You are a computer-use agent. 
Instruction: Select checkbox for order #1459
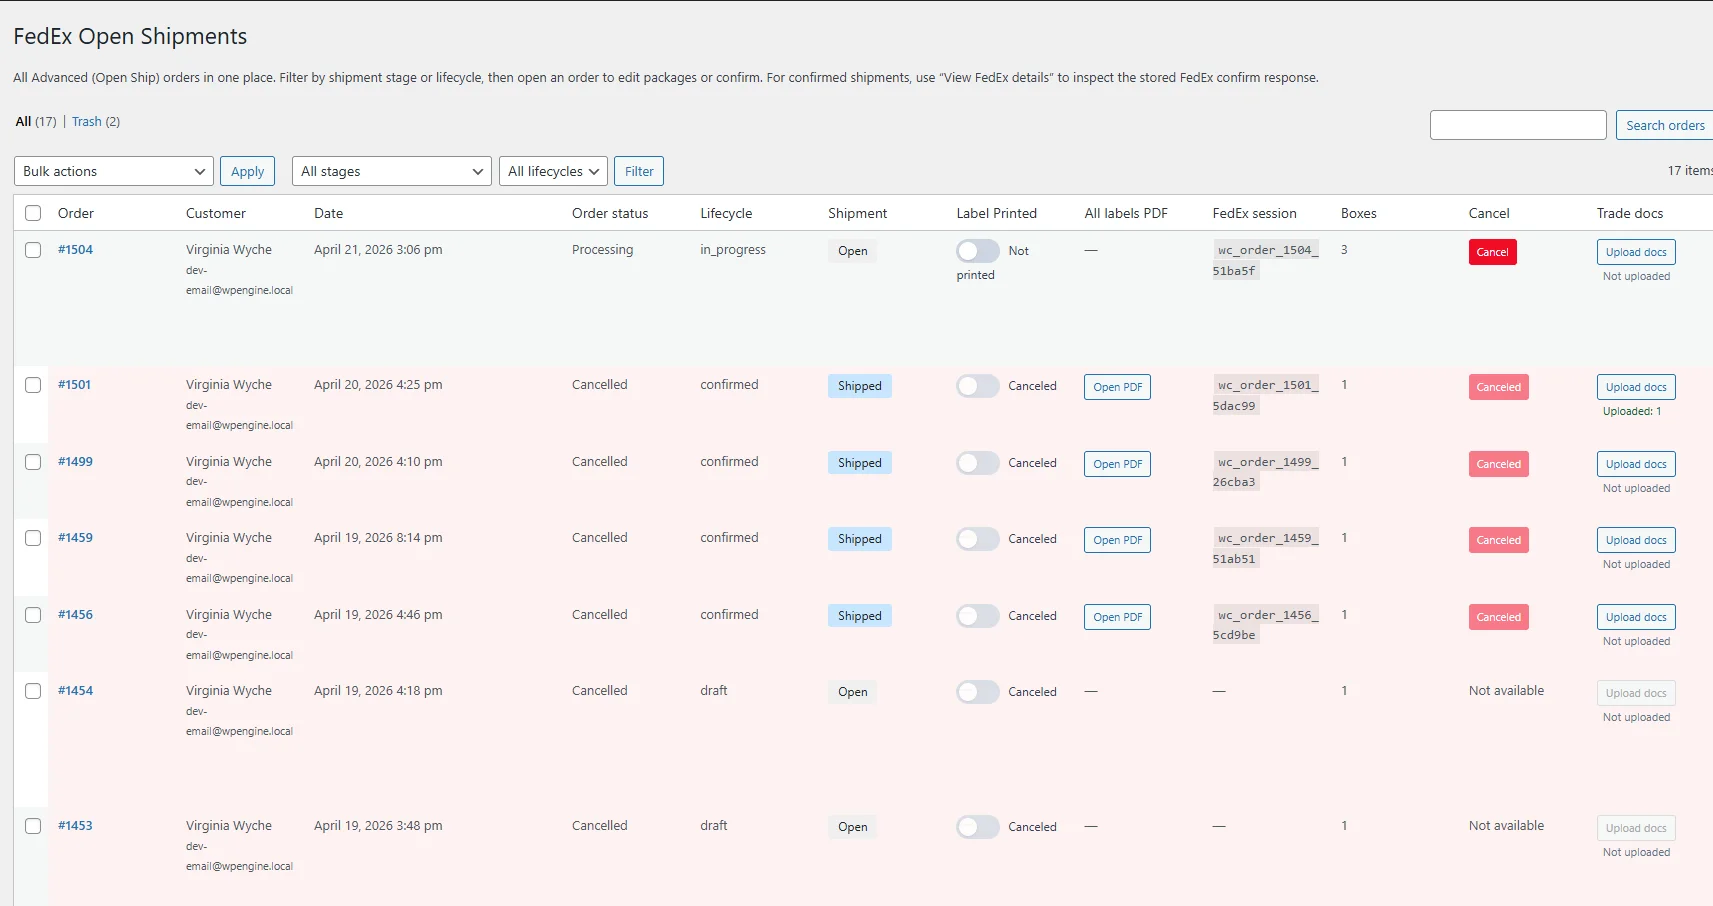pos(33,538)
